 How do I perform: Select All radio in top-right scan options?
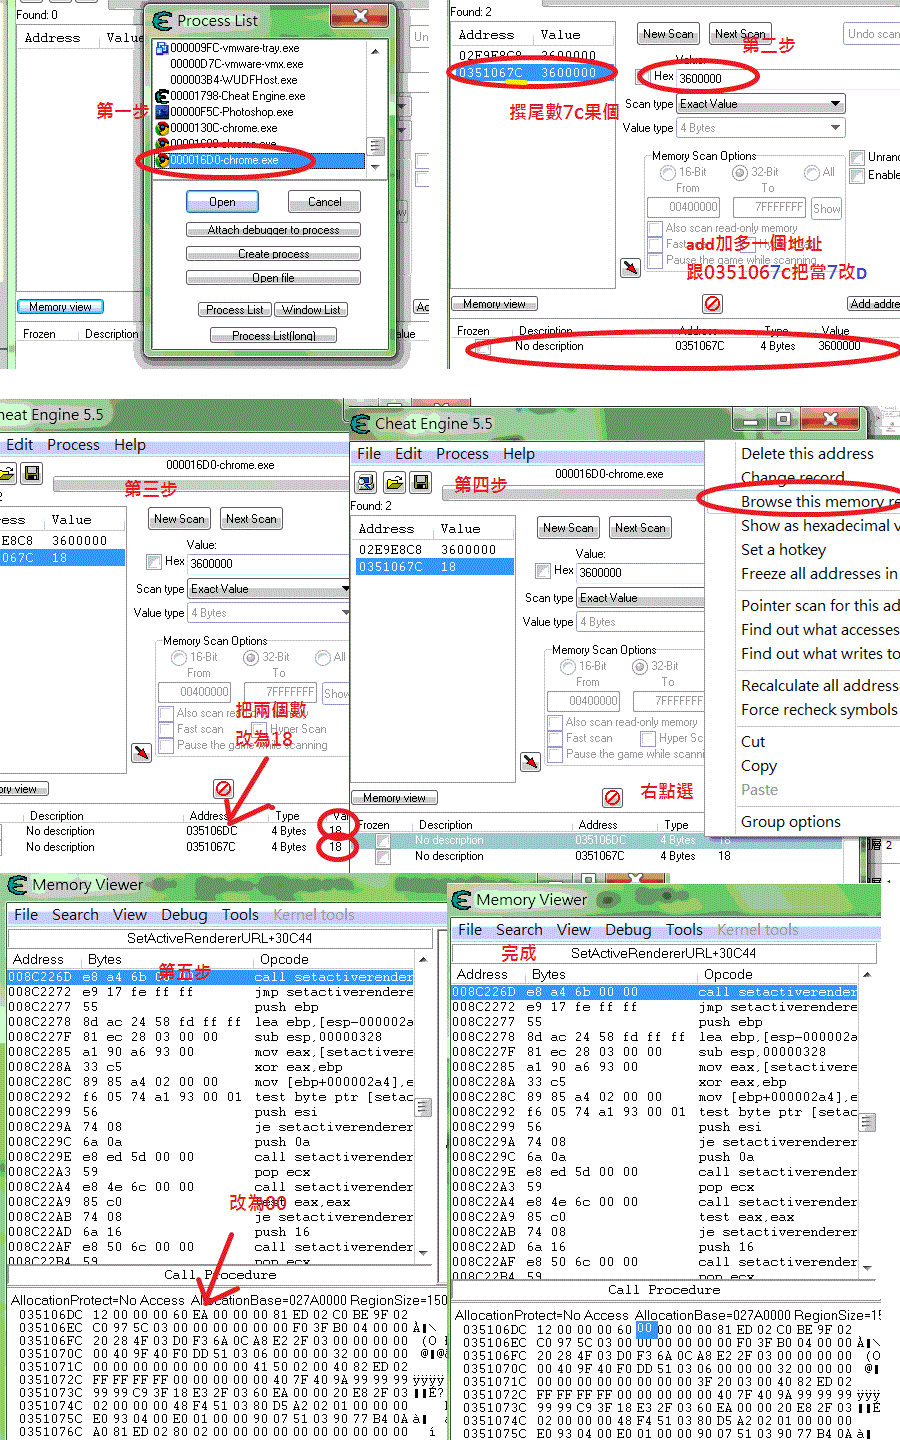pos(812,173)
